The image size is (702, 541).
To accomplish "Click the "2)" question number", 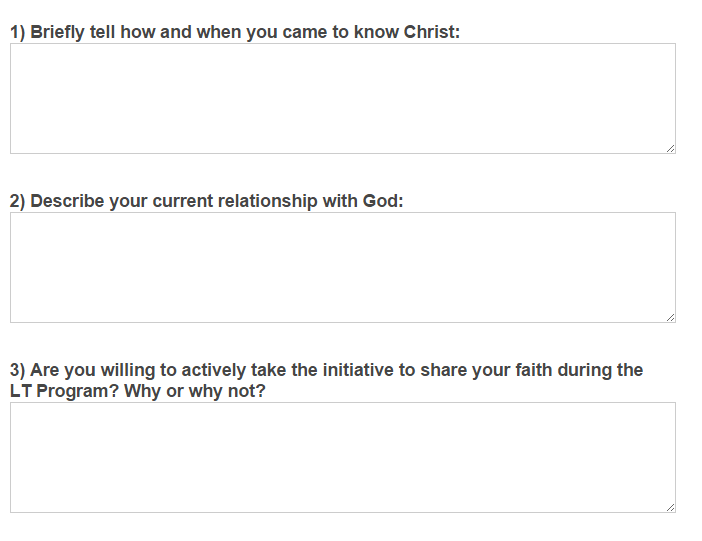I will 18,201.
